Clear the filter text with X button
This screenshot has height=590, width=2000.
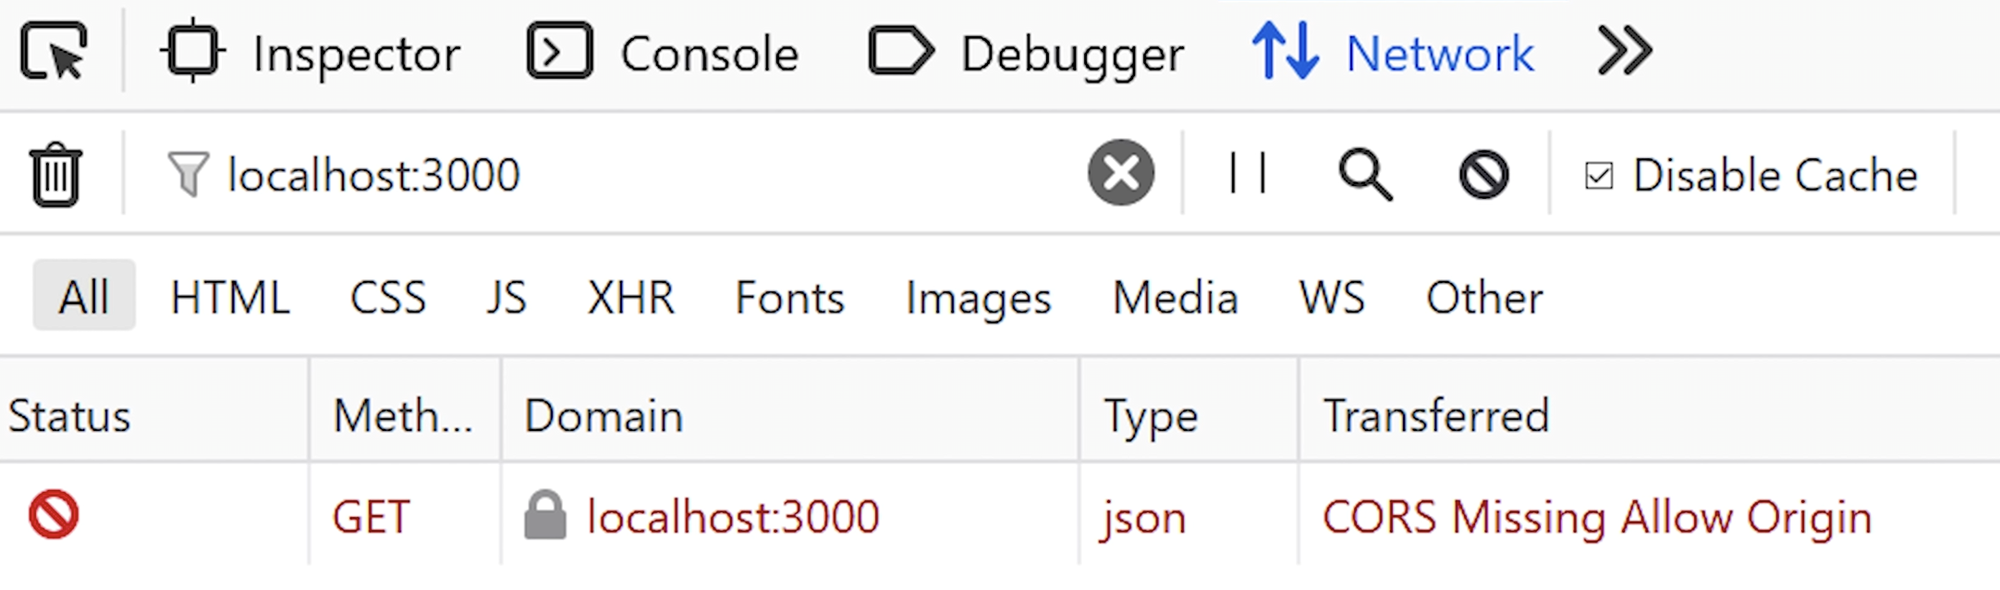click(x=1121, y=173)
